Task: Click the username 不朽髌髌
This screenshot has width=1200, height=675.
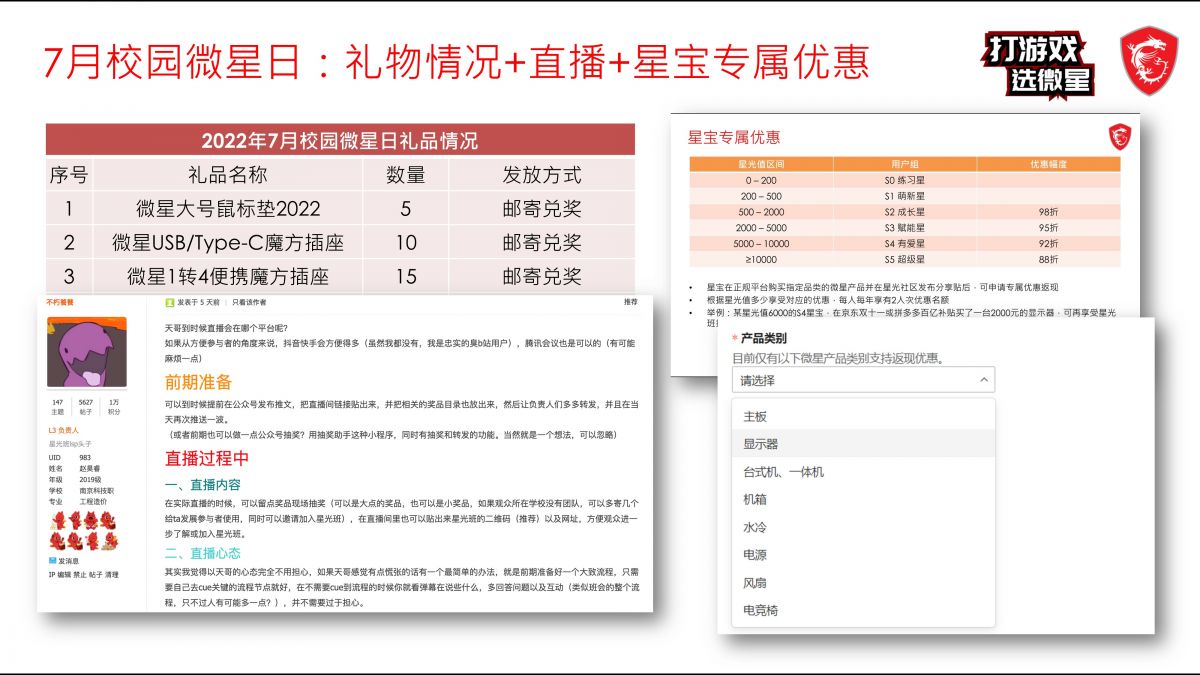Action: 60,302
